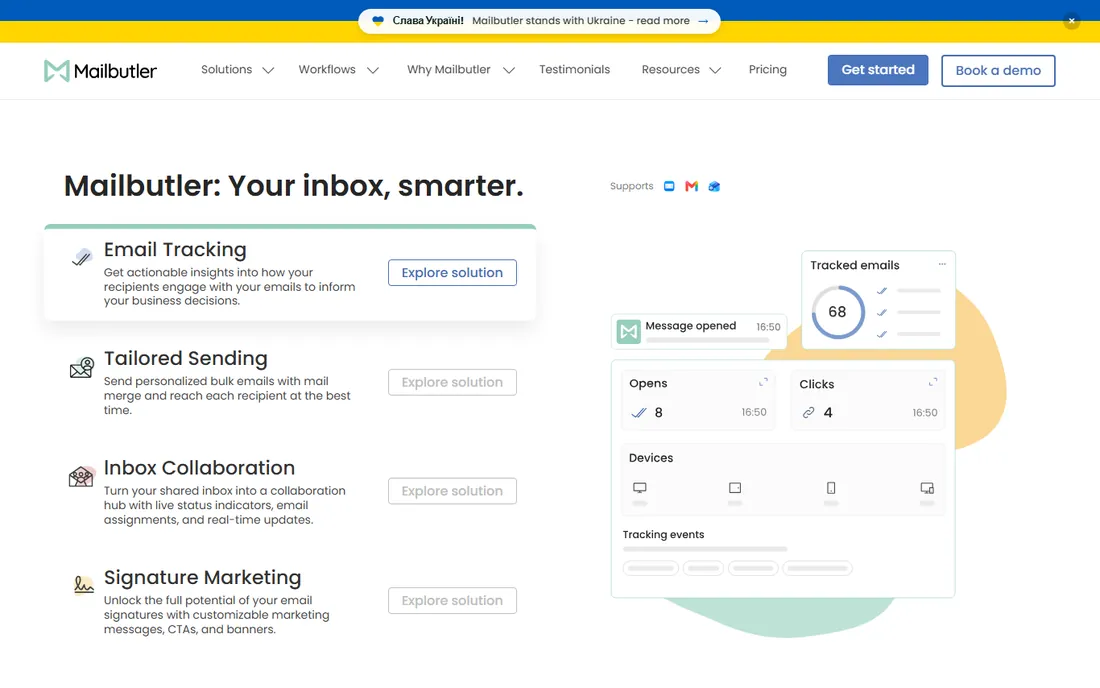This screenshot has height=688, width=1100.
Task: Close the Ukraine banner with the X
Action: tap(1071, 21)
